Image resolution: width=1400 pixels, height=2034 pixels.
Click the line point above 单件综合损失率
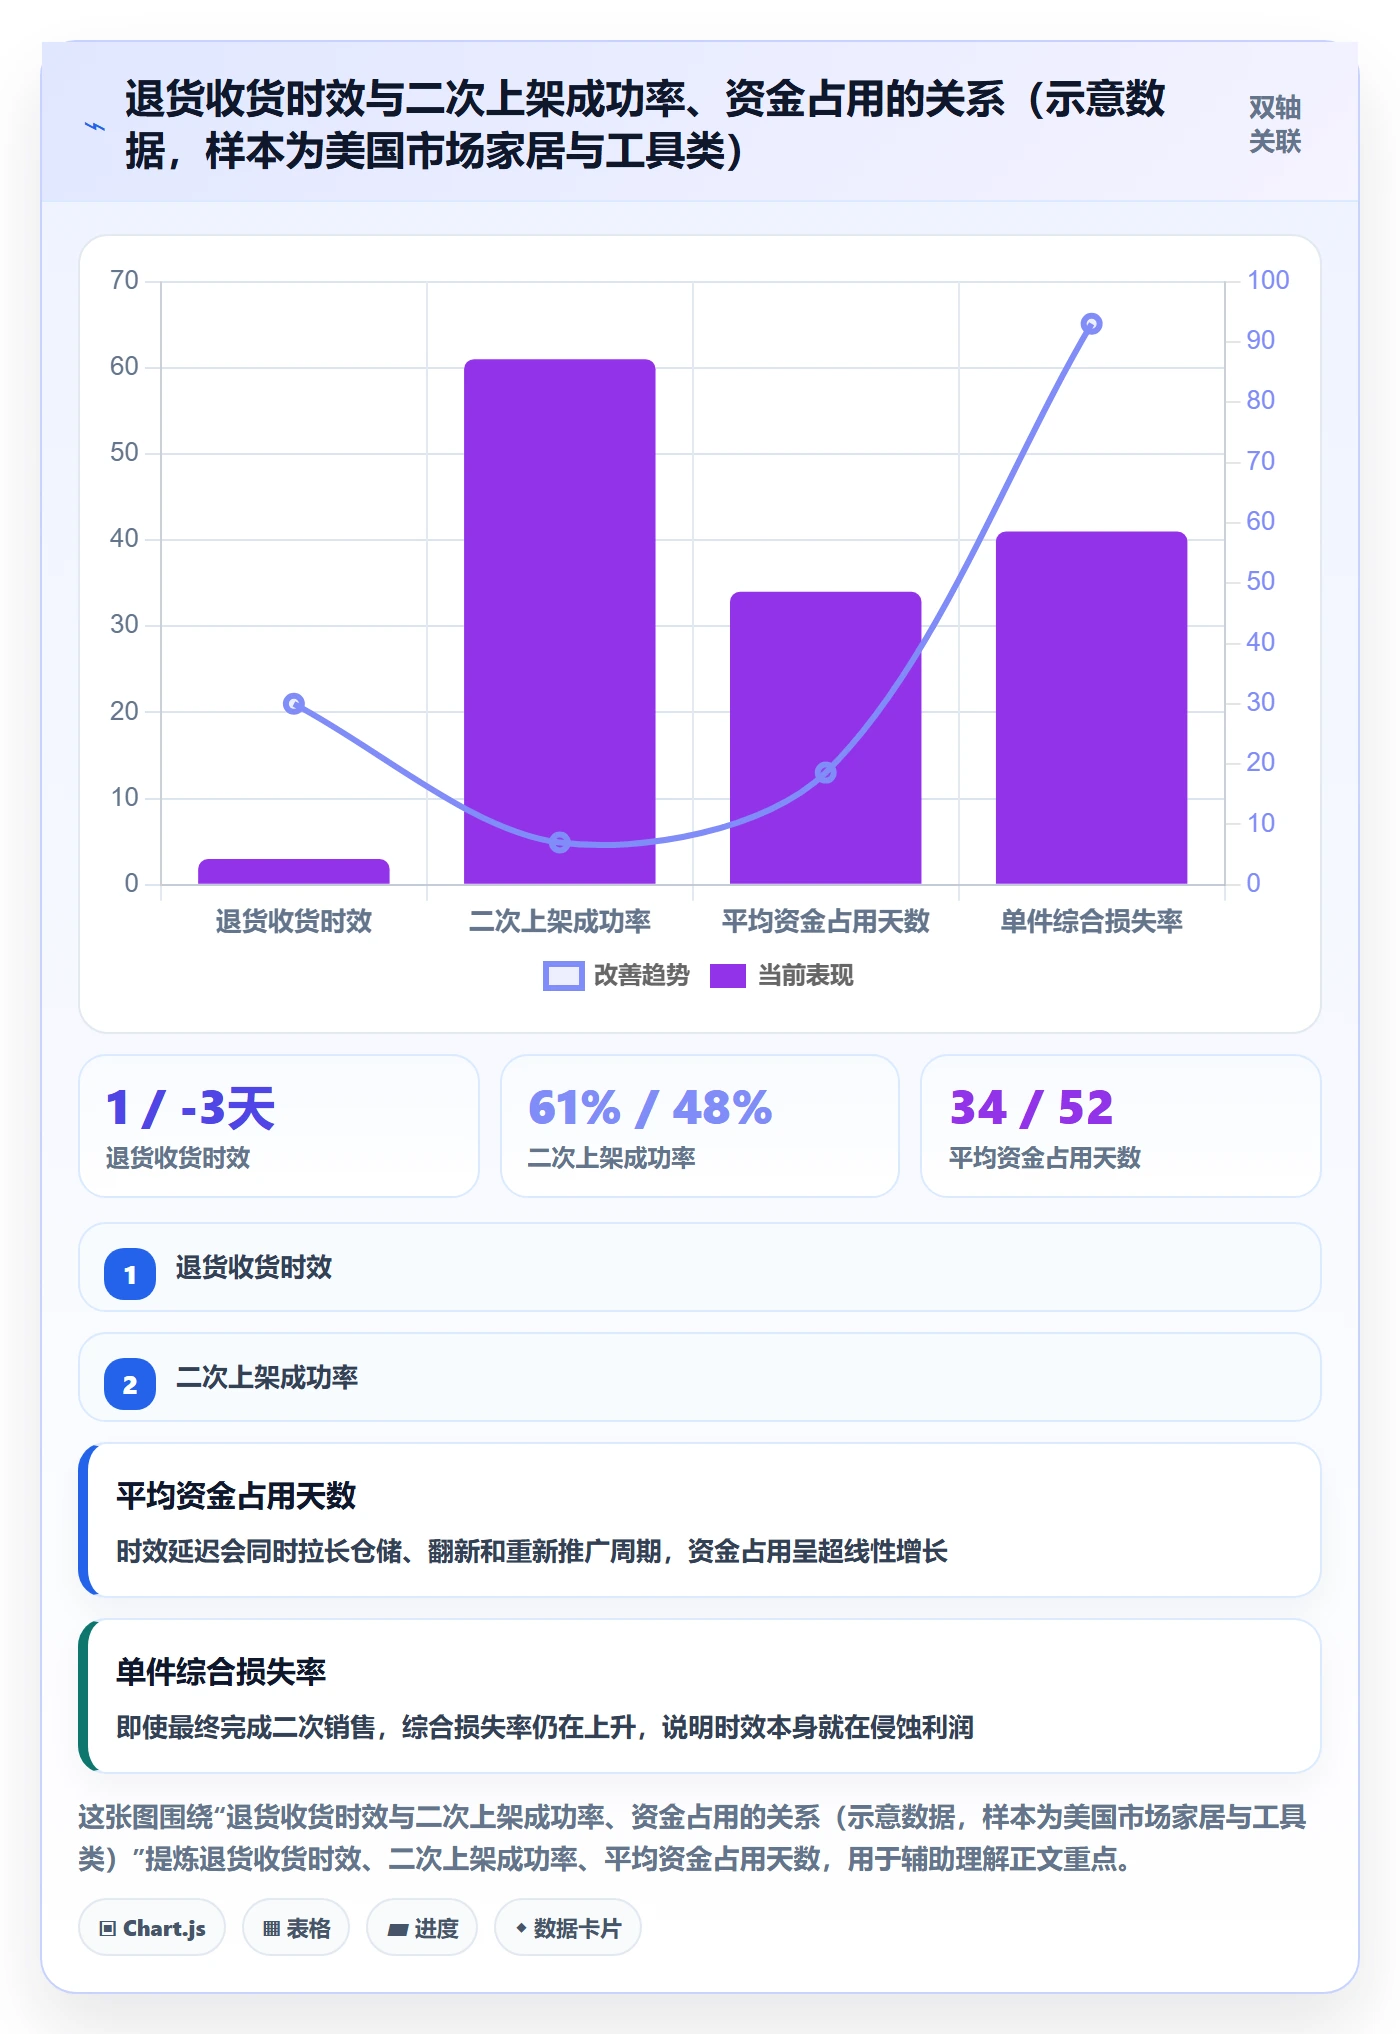1091,324
